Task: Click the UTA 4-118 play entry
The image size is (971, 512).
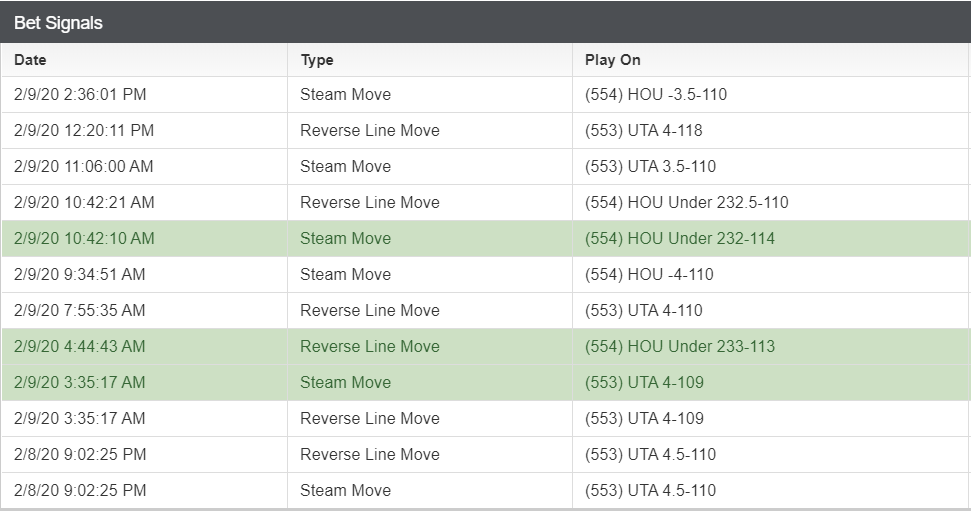Action: pyautogui.click(x=643, y=131)
